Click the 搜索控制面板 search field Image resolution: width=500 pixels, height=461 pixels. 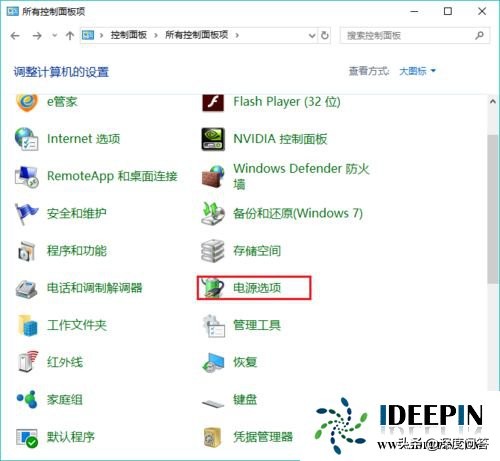pyautogui.click(x=415, y=35)
